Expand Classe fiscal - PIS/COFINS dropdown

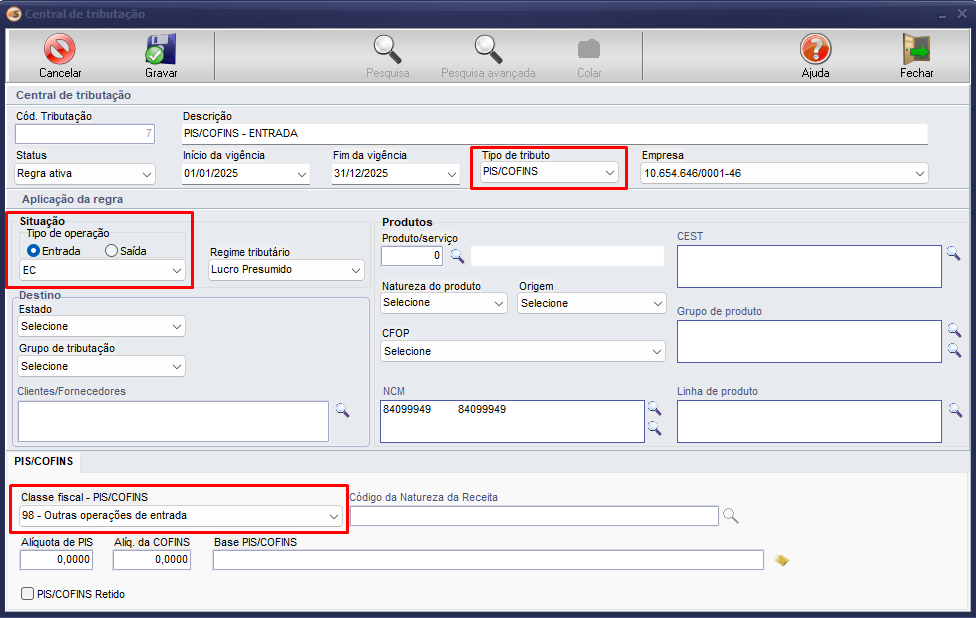click(181, 516)
